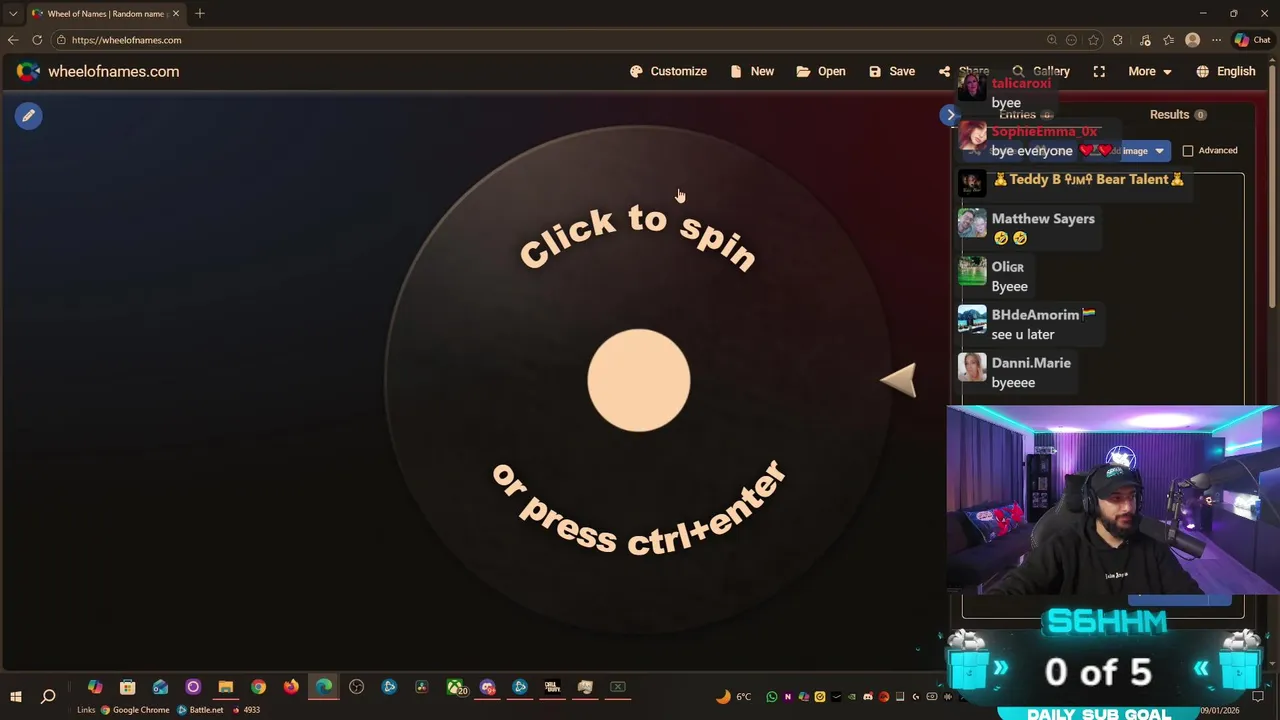1280x720 pixels.
Task: Click the blue pencil edit icon
Action: coord(28,115)
